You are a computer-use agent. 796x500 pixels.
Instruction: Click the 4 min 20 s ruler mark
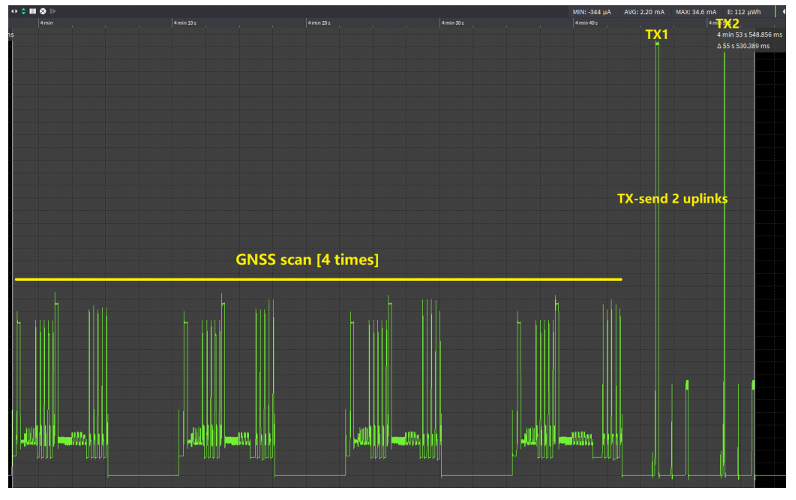pyautogui.click(x=318, y=22)
